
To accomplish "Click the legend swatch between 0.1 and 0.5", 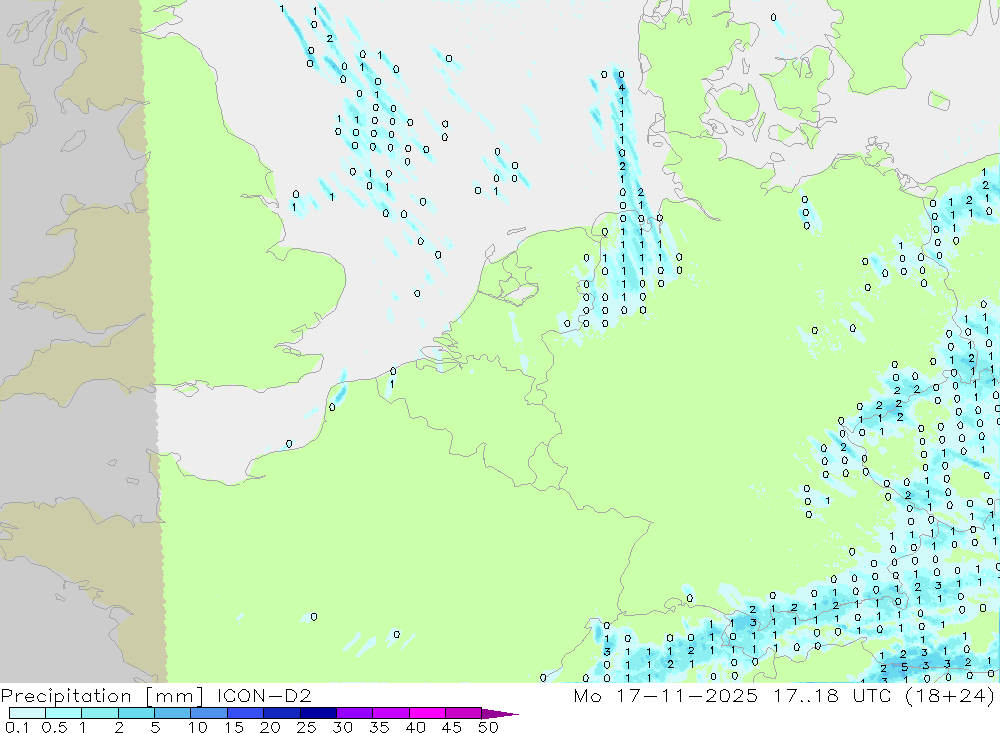I will pos(27,713).
